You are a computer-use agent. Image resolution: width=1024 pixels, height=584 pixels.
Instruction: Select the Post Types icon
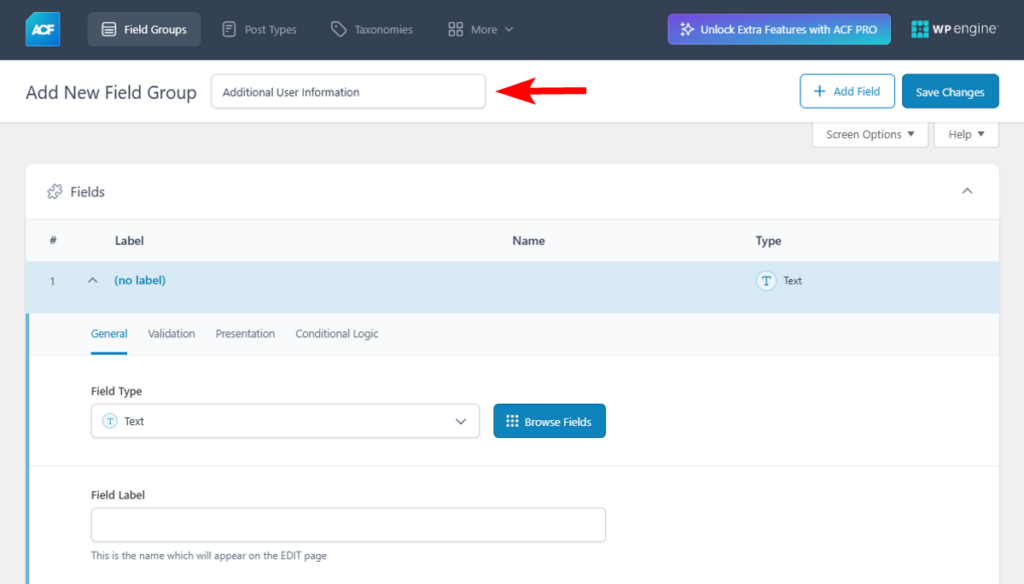pyautogui.click(x=229, y=29)
